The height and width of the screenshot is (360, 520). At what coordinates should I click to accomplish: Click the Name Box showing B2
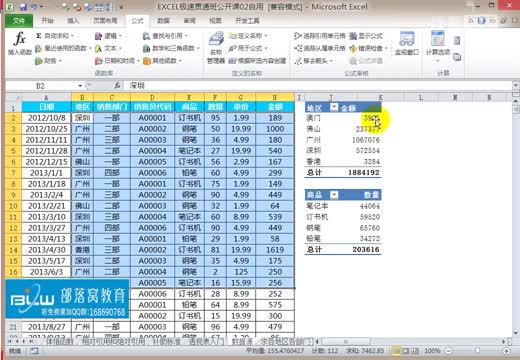[40, 86]
